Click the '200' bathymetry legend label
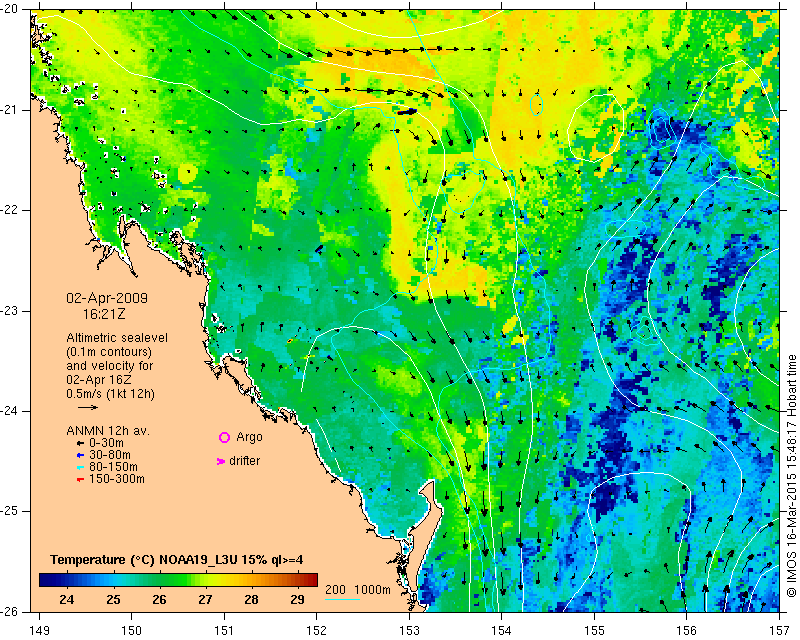This screenshot has width=800, height=640. coord(336,590)
